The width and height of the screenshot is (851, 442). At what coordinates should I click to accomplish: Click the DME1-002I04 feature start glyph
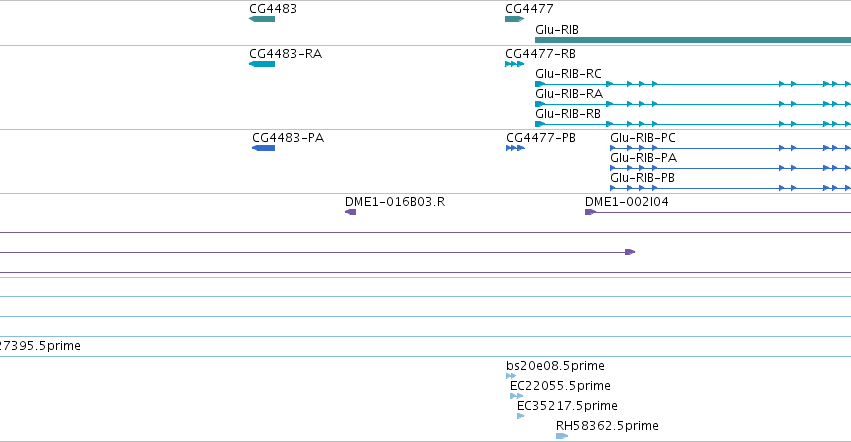(590, 212)
